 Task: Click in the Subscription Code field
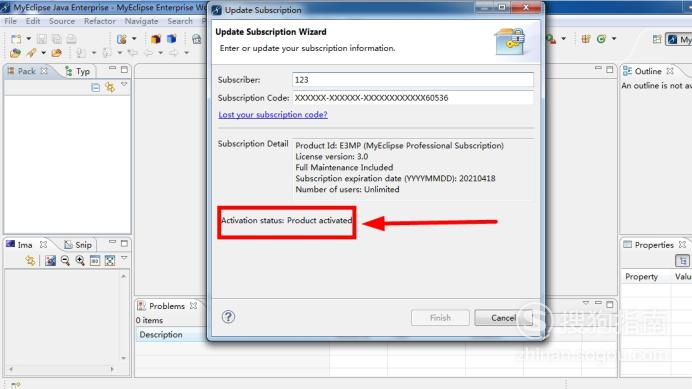pyautogui.click(x=413, y=98)
